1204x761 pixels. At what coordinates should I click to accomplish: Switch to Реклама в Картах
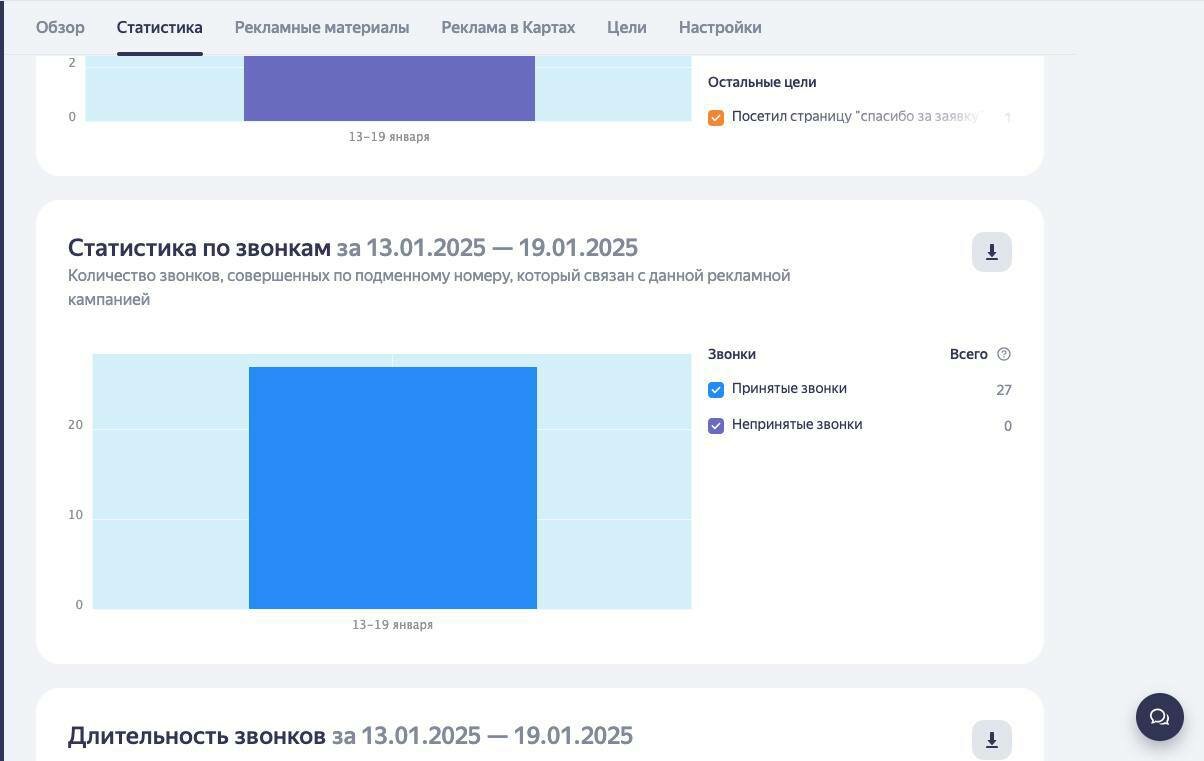pyautogui.click(x=508, y=27)
